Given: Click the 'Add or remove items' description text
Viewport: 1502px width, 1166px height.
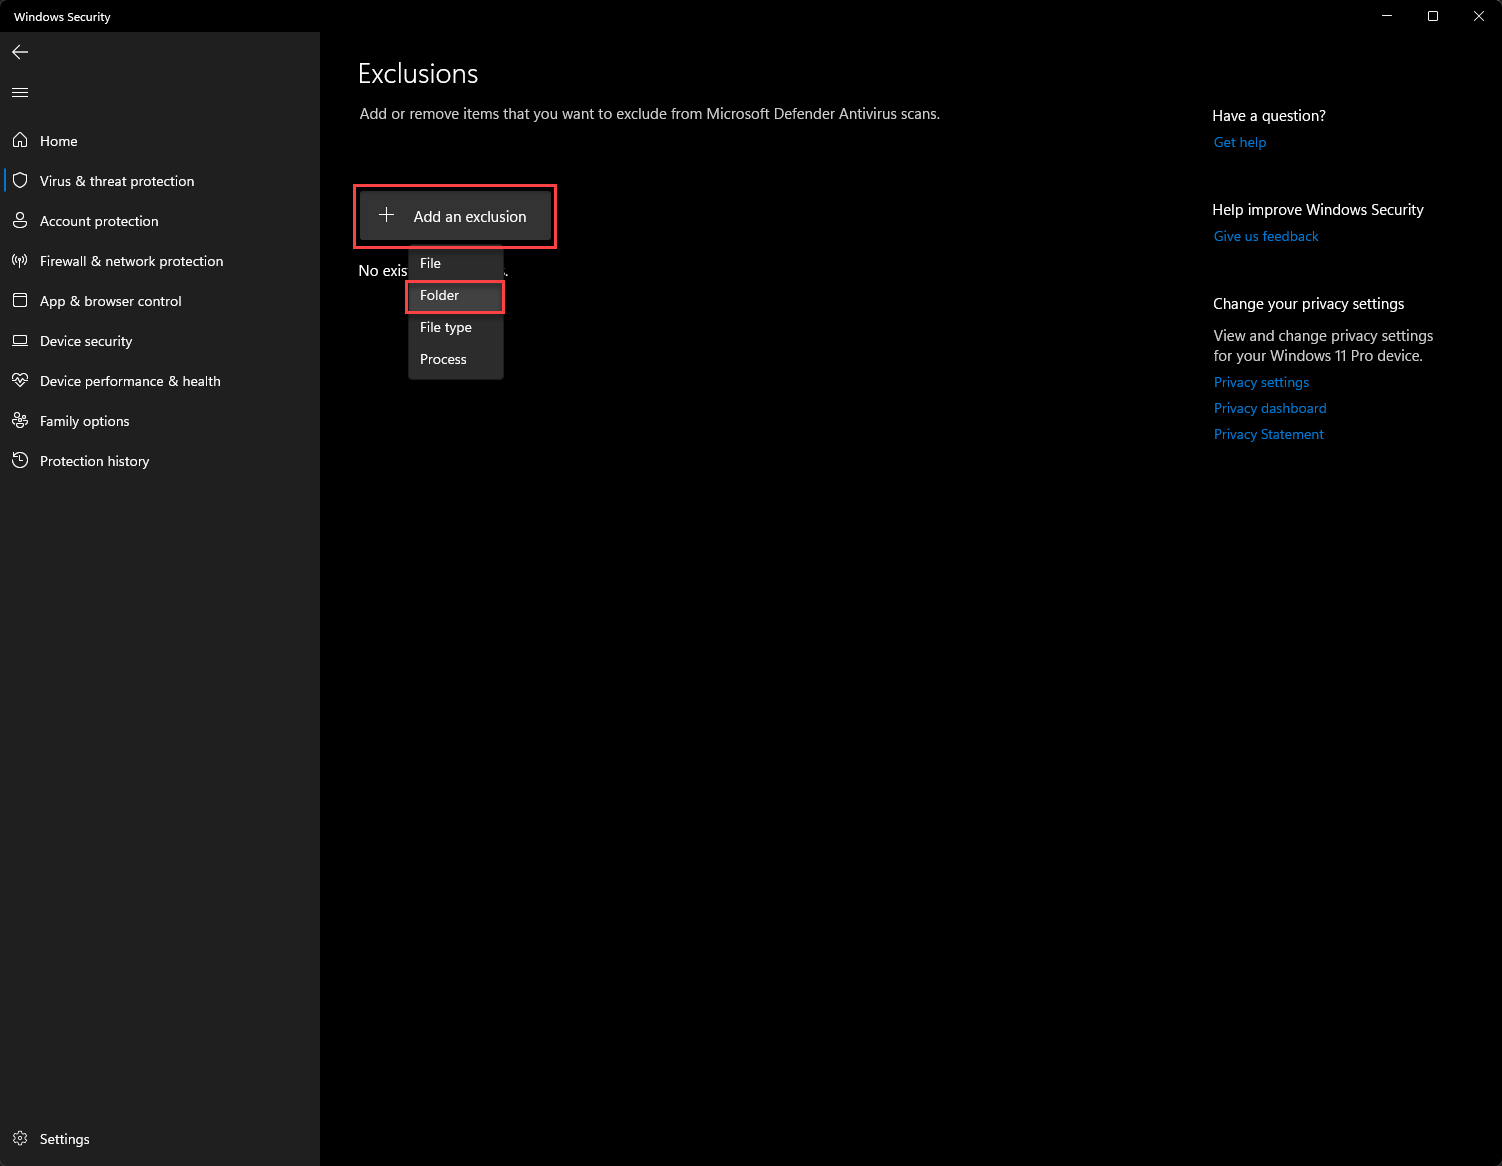Looking at the screenshot, I should [650, 114].
